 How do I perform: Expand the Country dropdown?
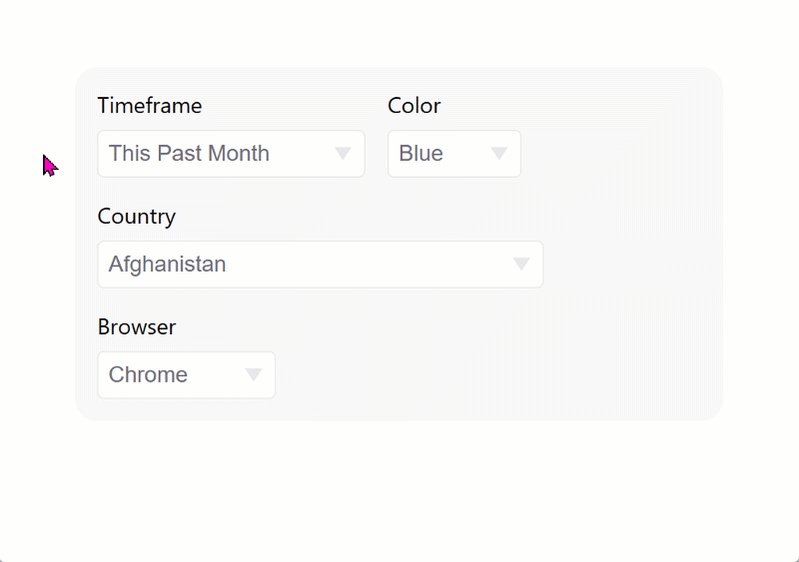(x=320, y=264)
